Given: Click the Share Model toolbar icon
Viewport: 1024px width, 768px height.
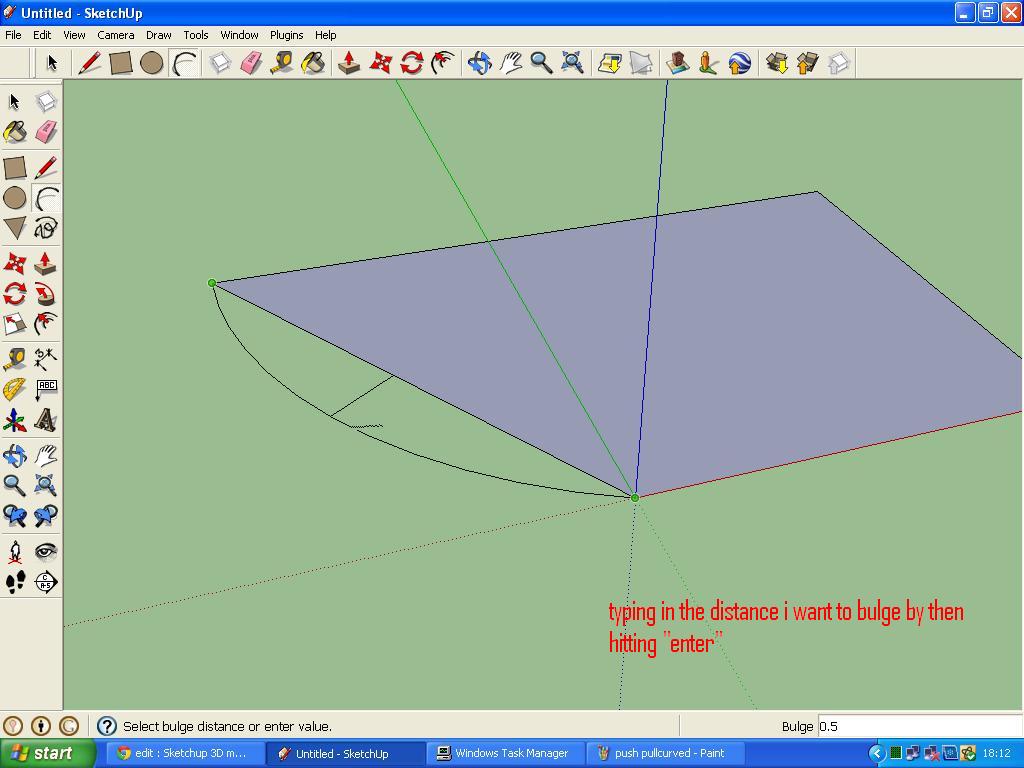Looking at the screenshot, I should pos(807,63).
